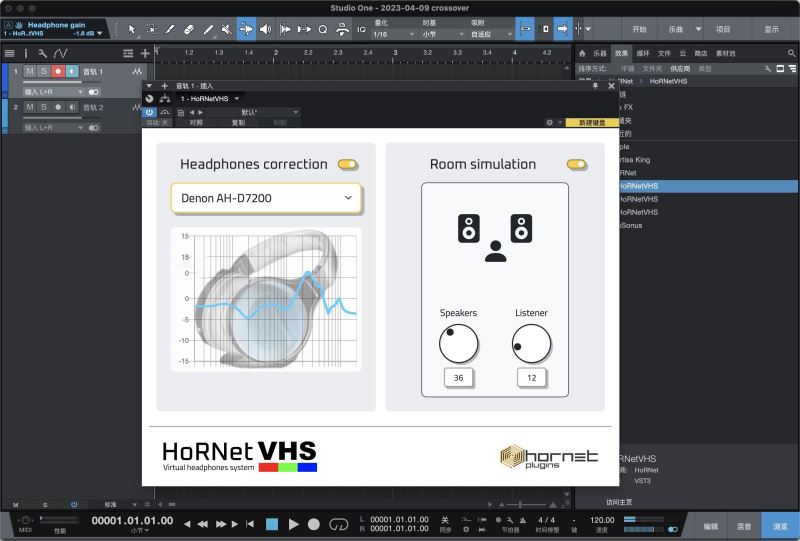Image resolution: width=800 pixels, height=541 pixels.
Task: Open Headphone gain parameter dropdown arrow
Action: (x=99, y=34)
